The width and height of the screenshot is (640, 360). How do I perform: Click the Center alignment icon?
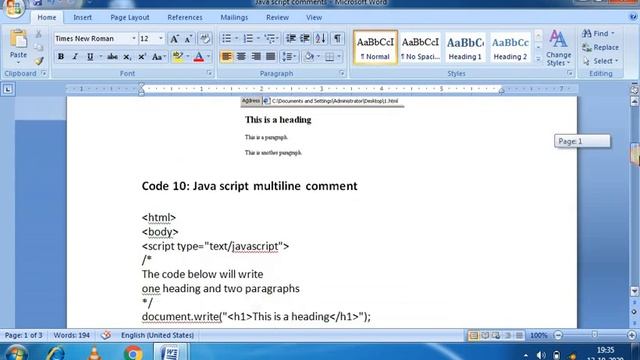click(241, 56)
